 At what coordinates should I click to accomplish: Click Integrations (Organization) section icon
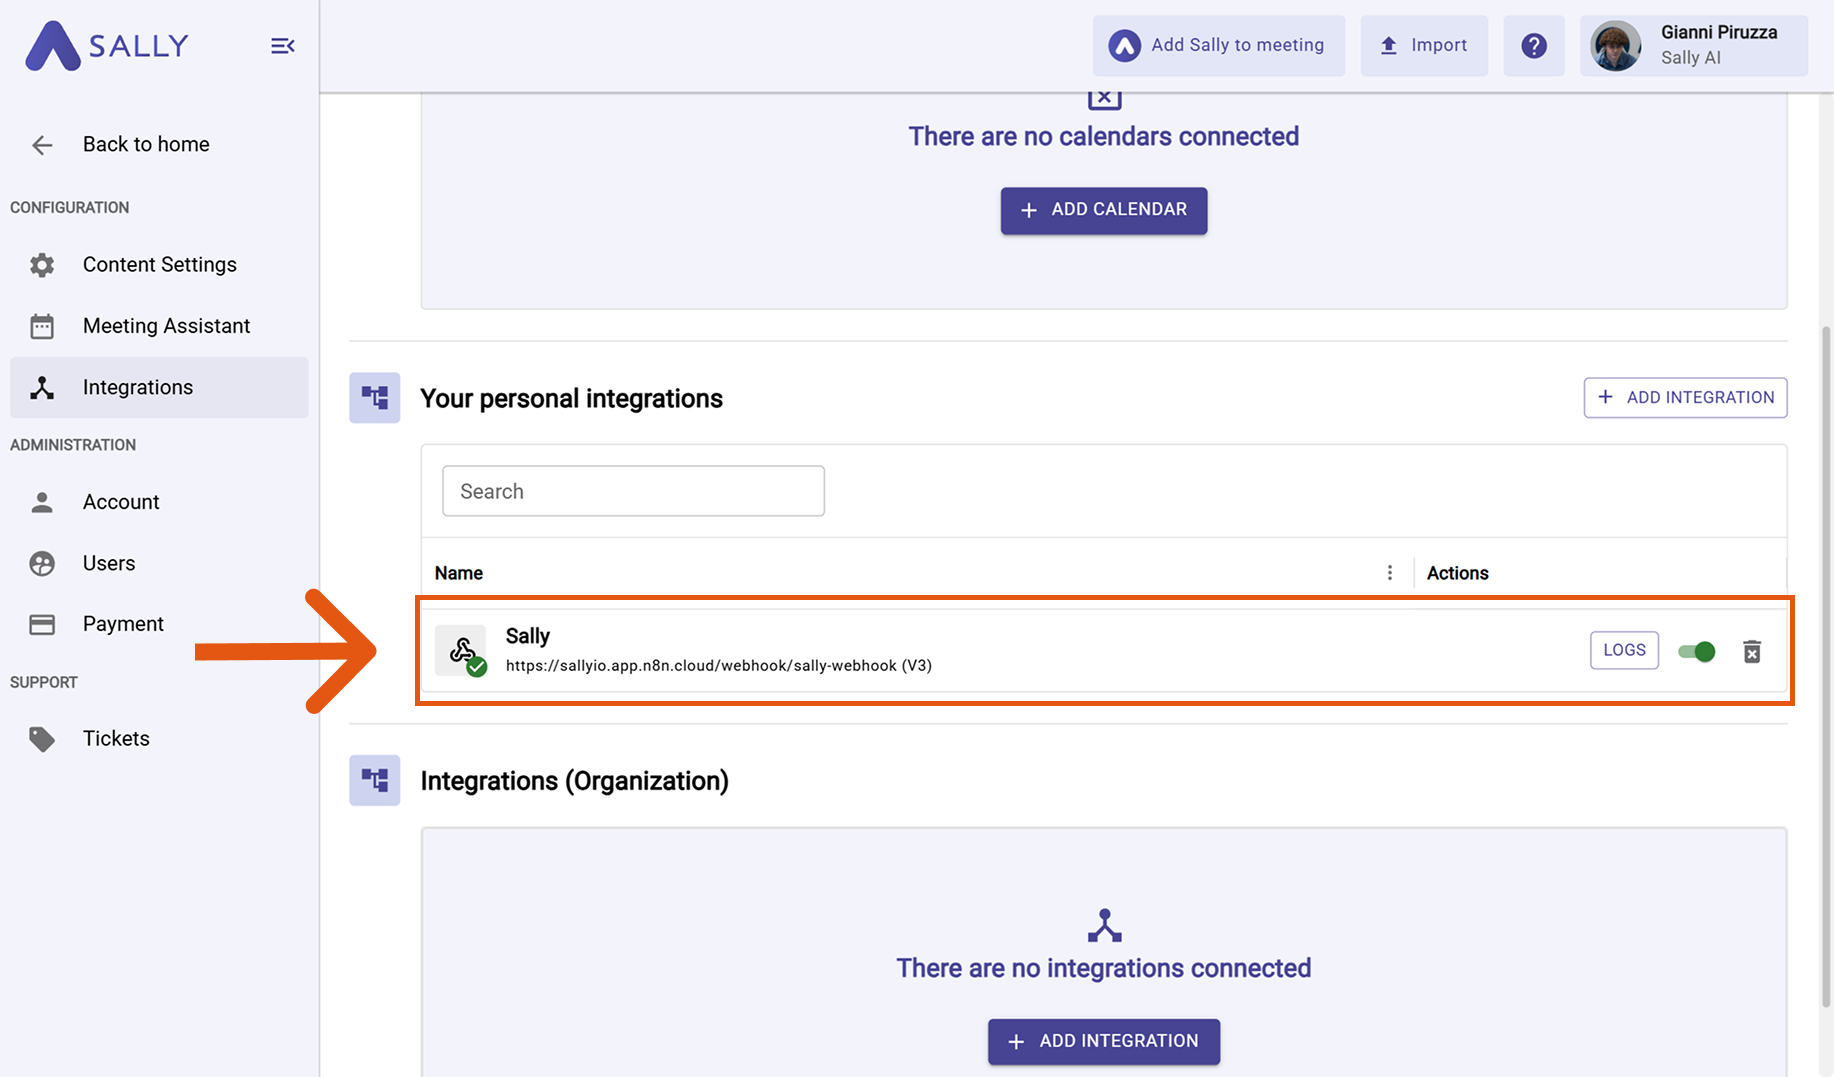[x=375, y=780]
